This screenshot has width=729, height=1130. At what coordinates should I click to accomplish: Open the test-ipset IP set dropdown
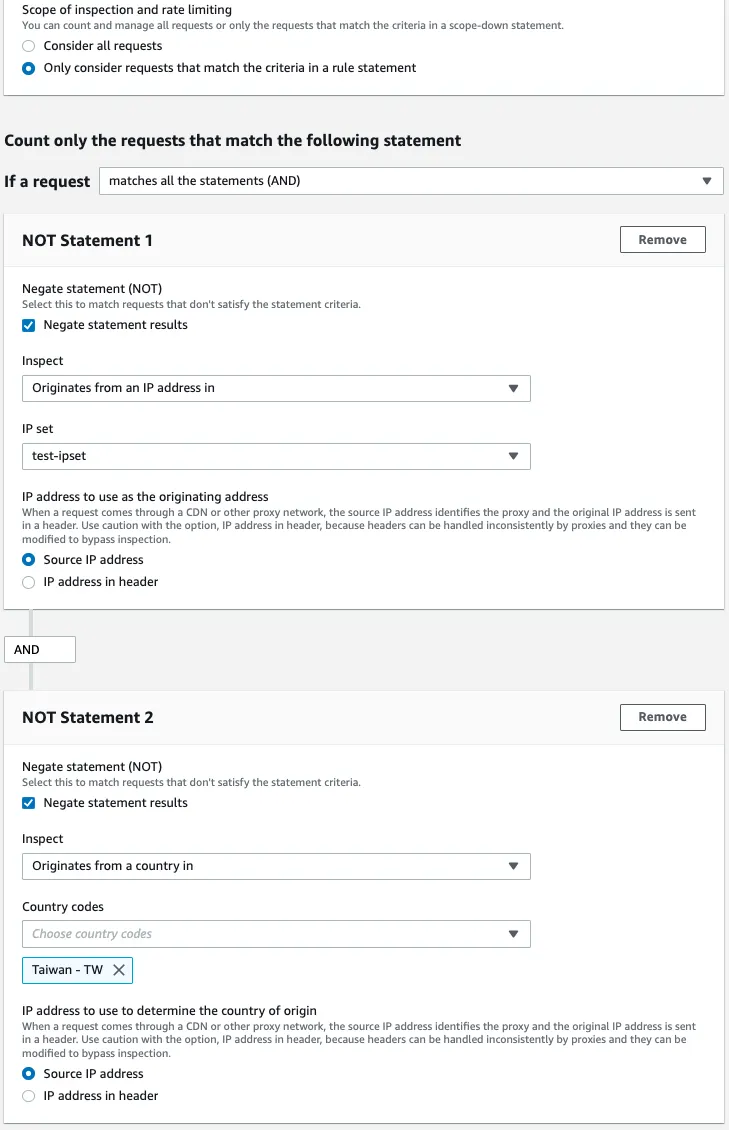click(x=276, y=456)
